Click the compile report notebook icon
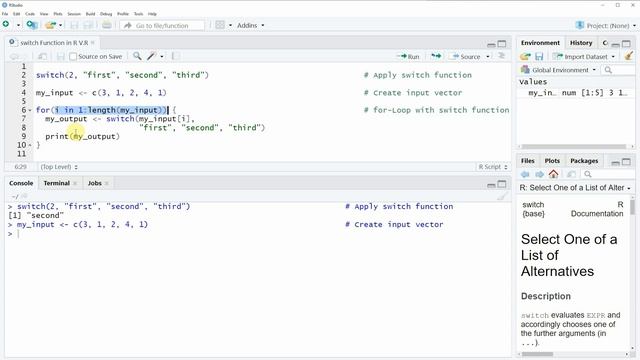 176,56
